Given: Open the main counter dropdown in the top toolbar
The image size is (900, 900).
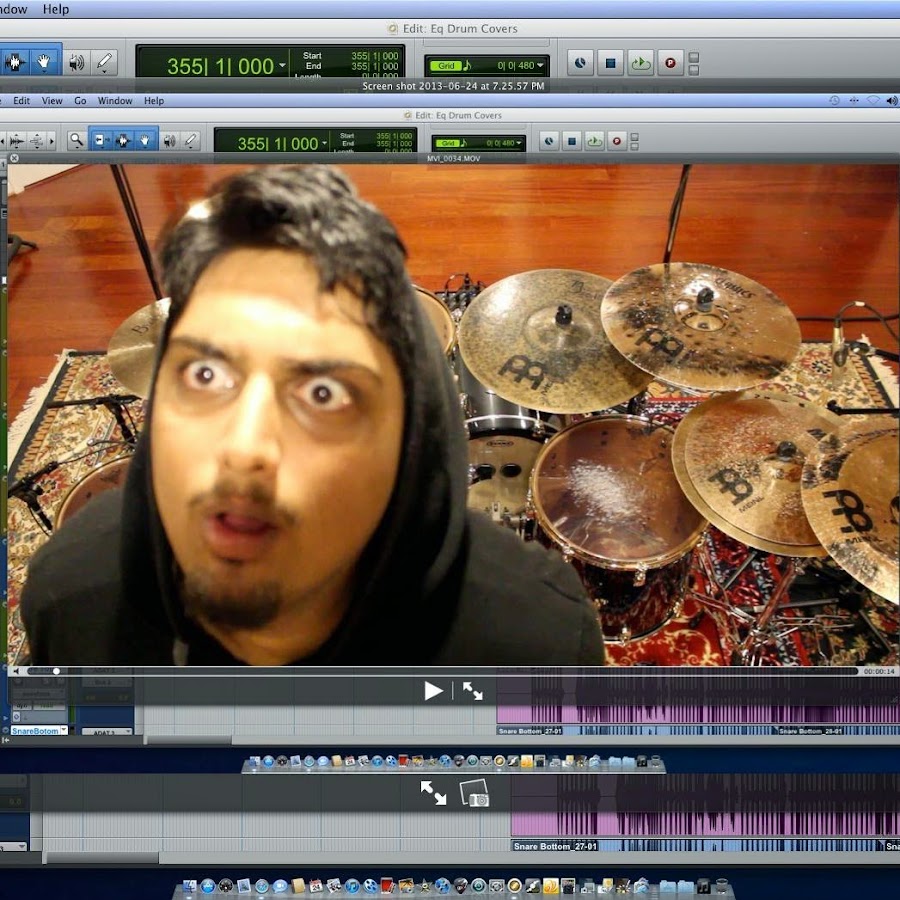Looking at the screenshot, I should pos(282,66).
